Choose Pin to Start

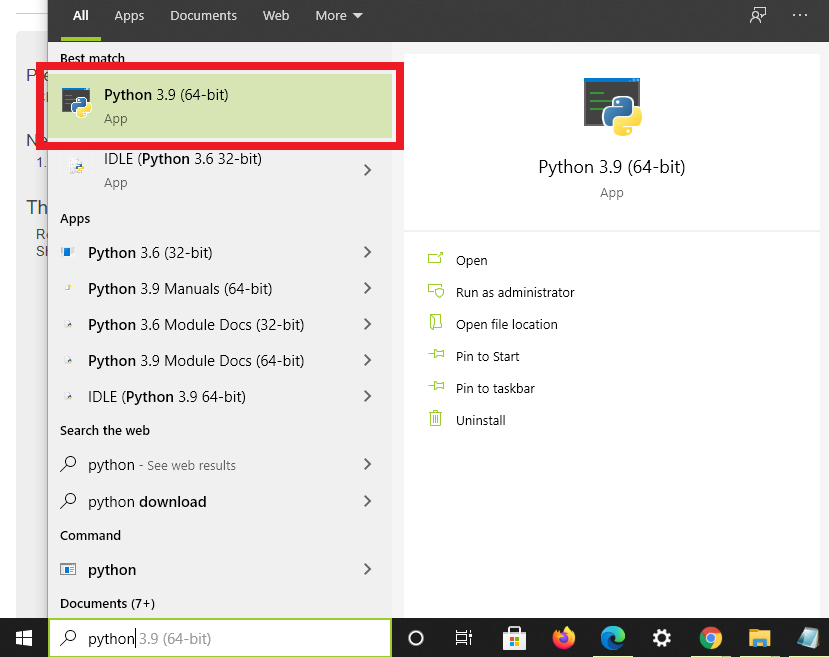click(x=487, y=356)
